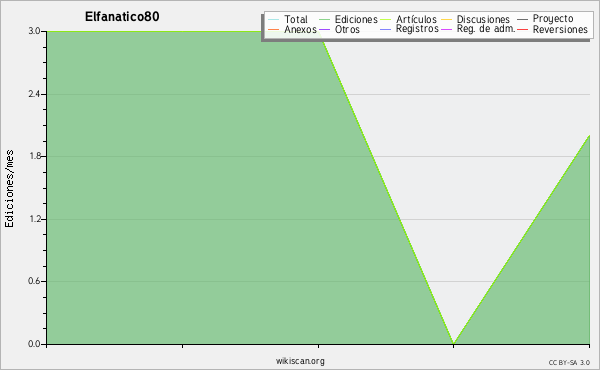Click the wikiscan.org label below chart
The image size is (600, 370).
(x=300, y=361)
